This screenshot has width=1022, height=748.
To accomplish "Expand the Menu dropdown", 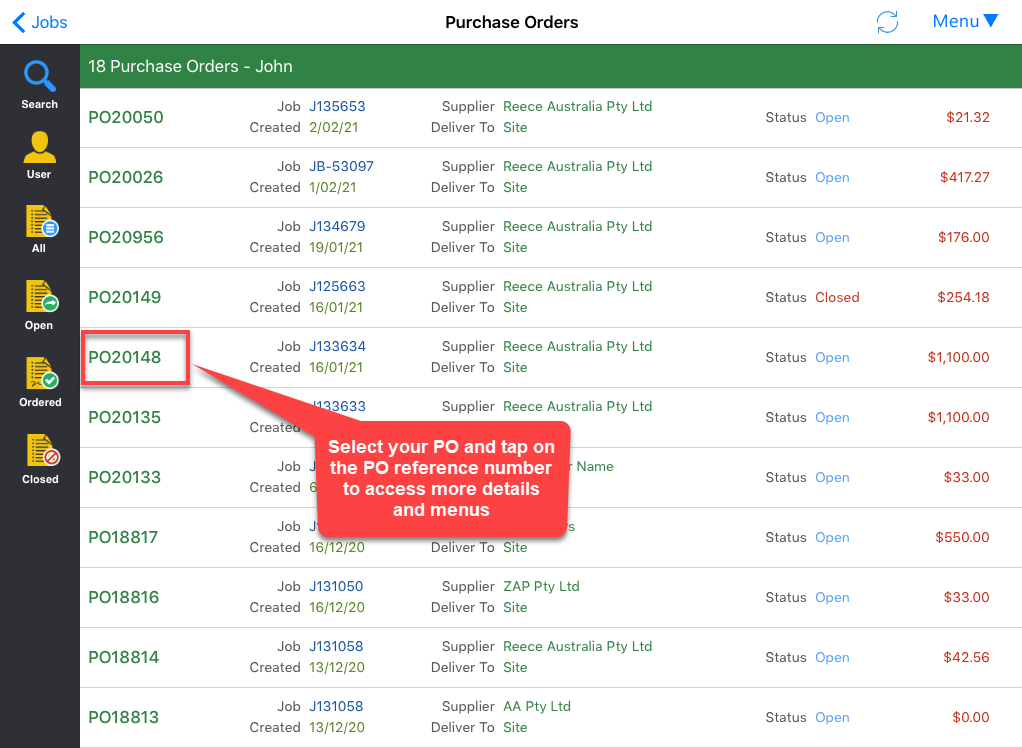I will [x=964, y=21].
